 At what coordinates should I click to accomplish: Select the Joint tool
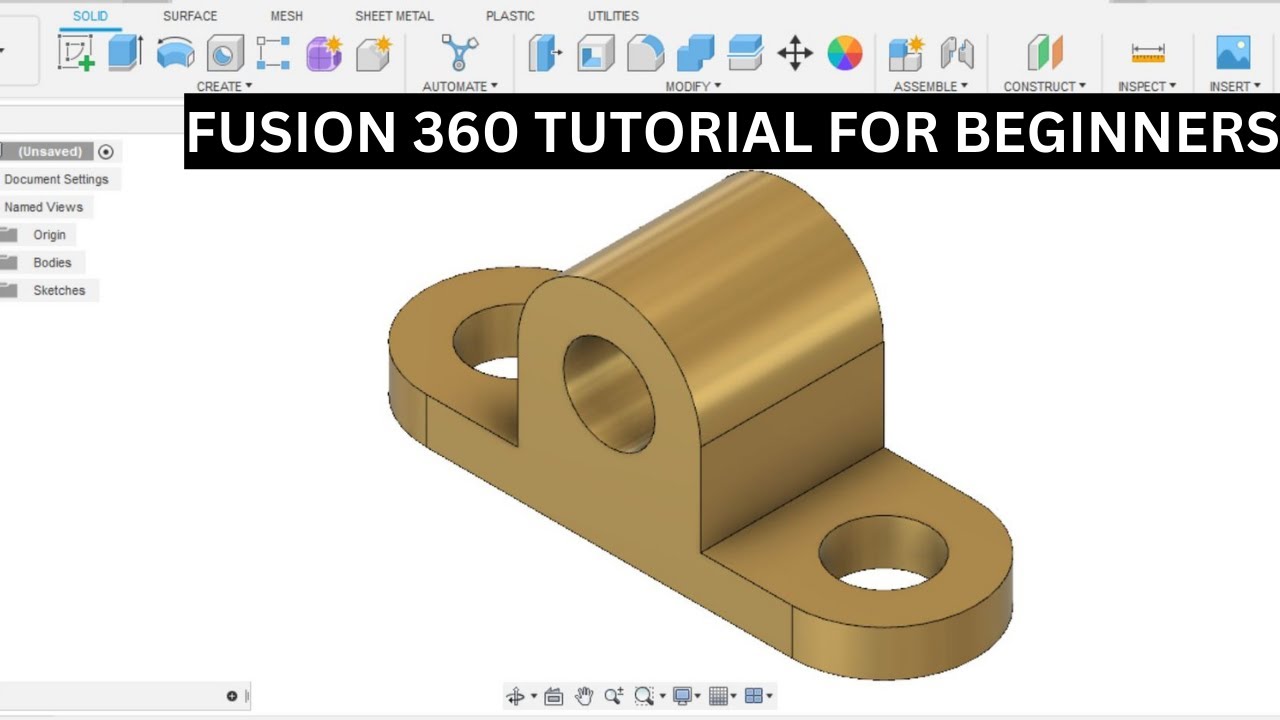coord(957,53)
